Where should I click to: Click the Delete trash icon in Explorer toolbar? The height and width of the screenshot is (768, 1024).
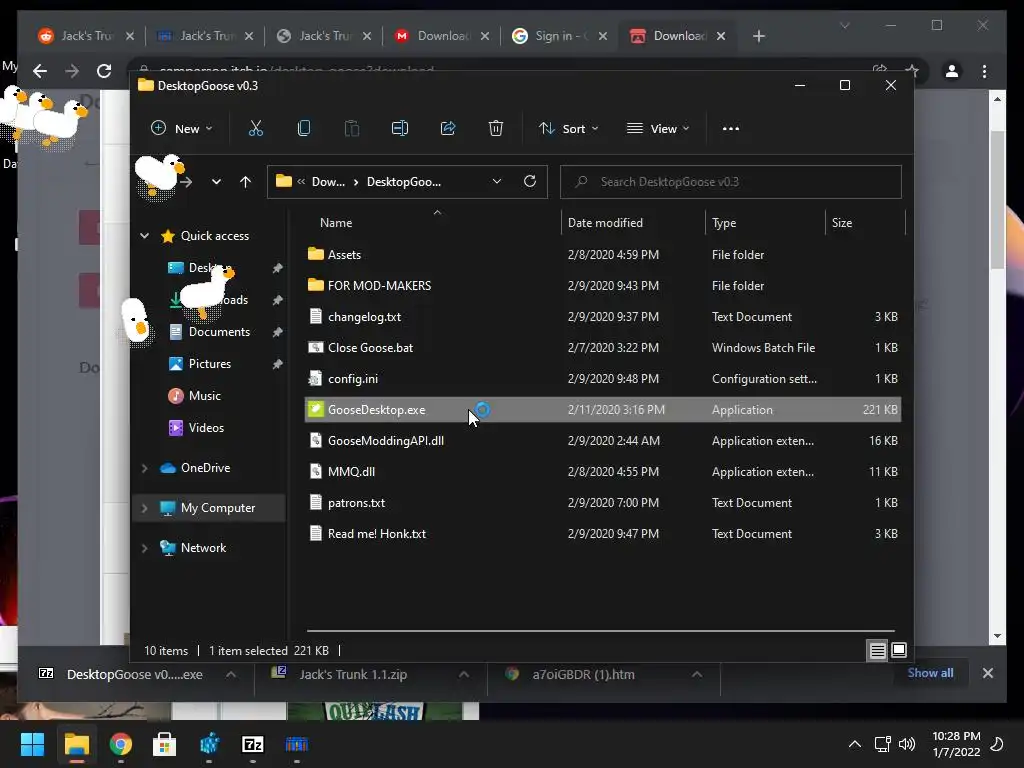coord(496,129)
